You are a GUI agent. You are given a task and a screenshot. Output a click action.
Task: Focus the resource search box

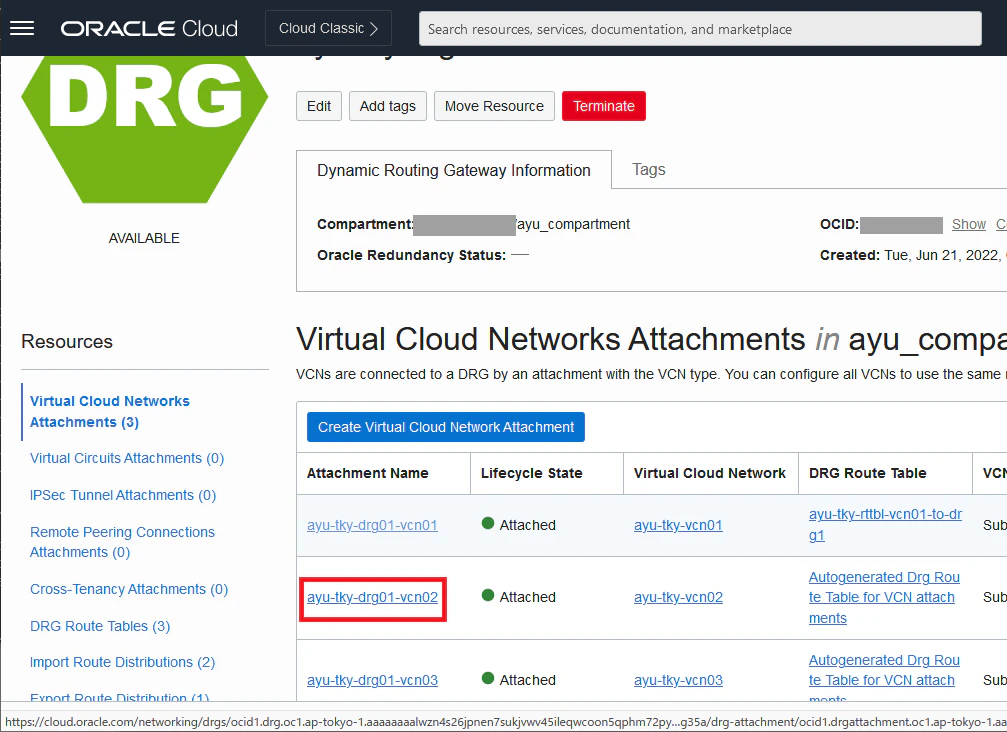[700, 29]
